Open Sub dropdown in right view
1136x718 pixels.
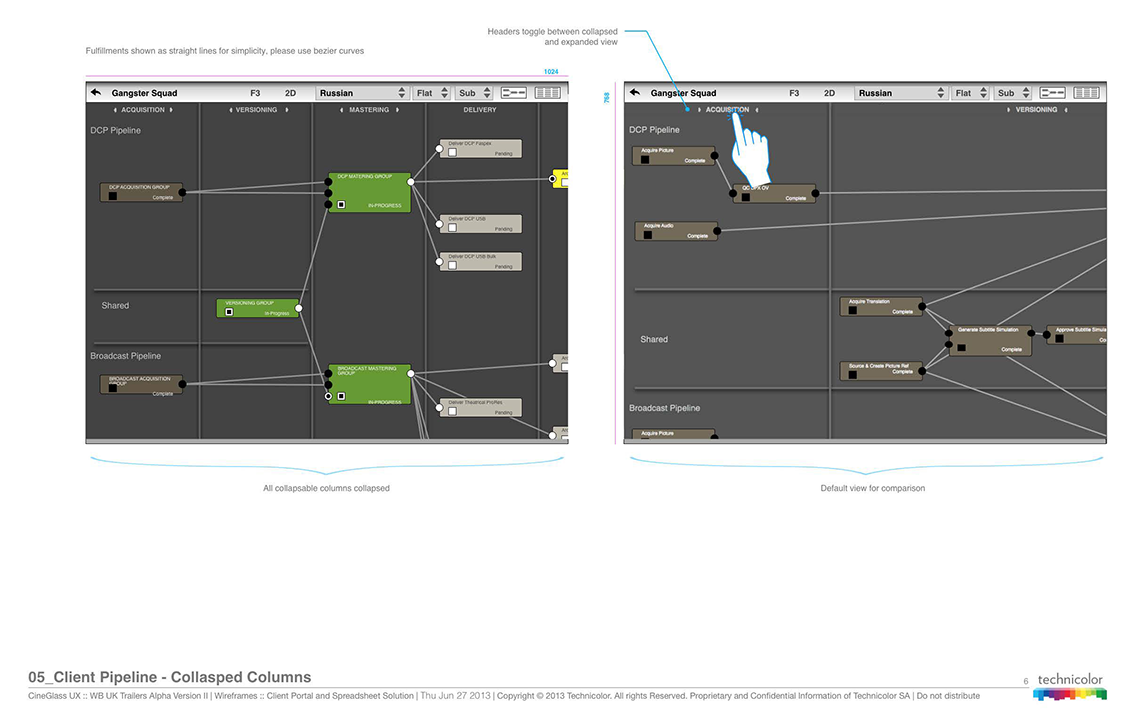pyautogui.click(x=1013, y=93)
